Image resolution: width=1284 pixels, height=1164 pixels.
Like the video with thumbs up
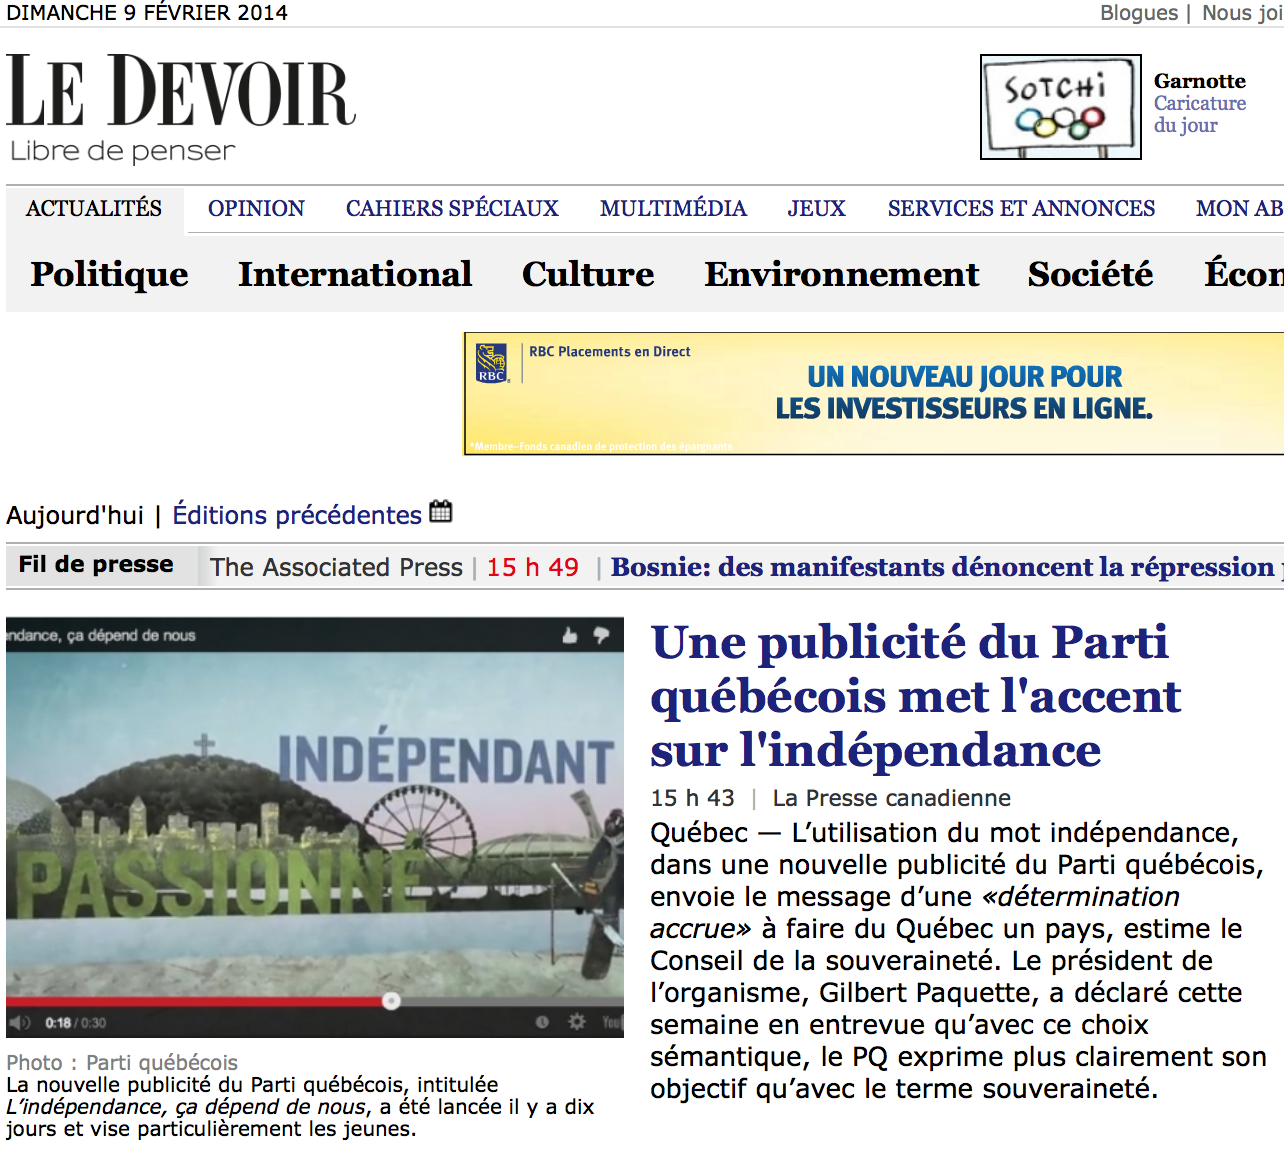(x=570, y=635)
